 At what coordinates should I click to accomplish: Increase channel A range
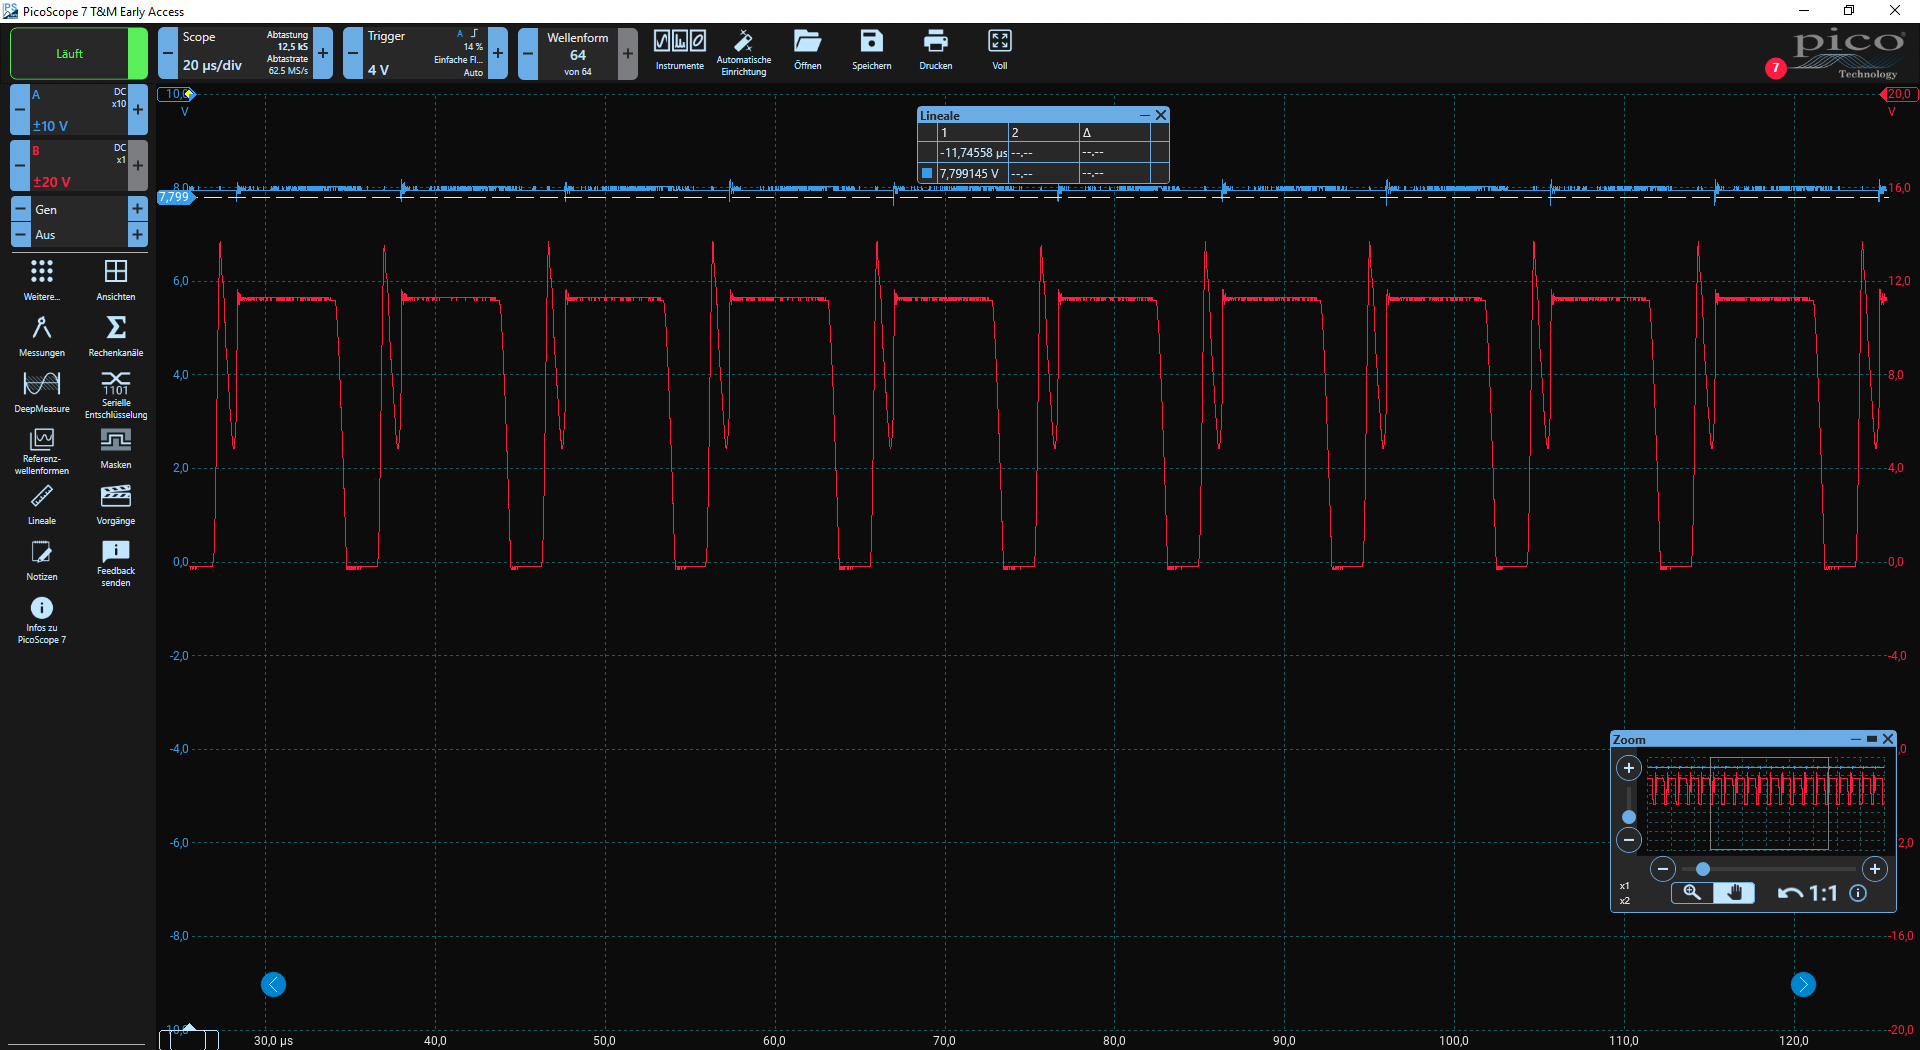pyautogui.click(x=138, y=110)
